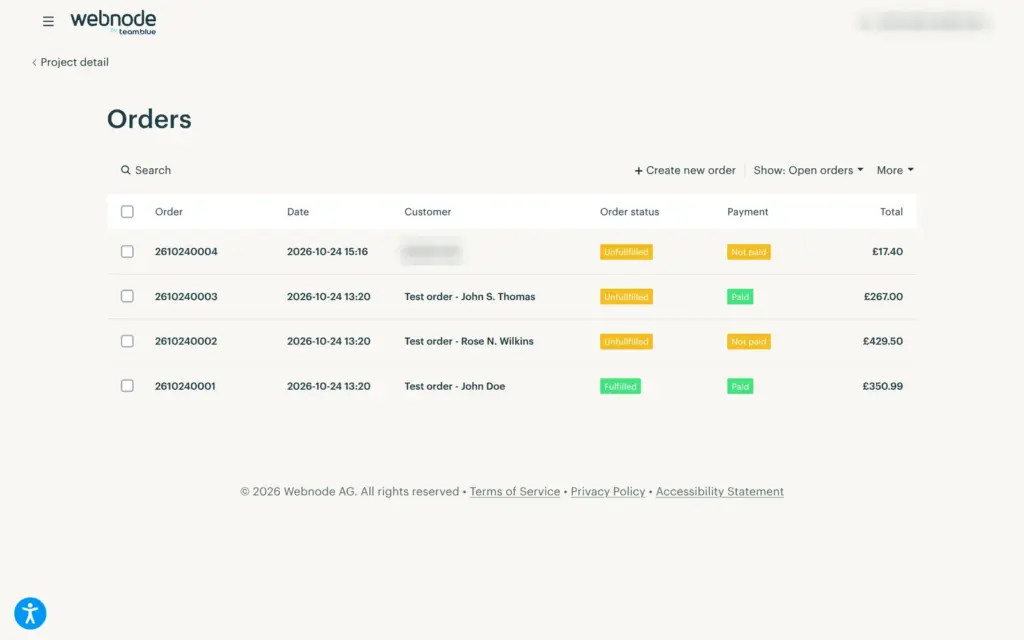Click the Webnode logo
1024x640 pixels.
coord(113,22)
